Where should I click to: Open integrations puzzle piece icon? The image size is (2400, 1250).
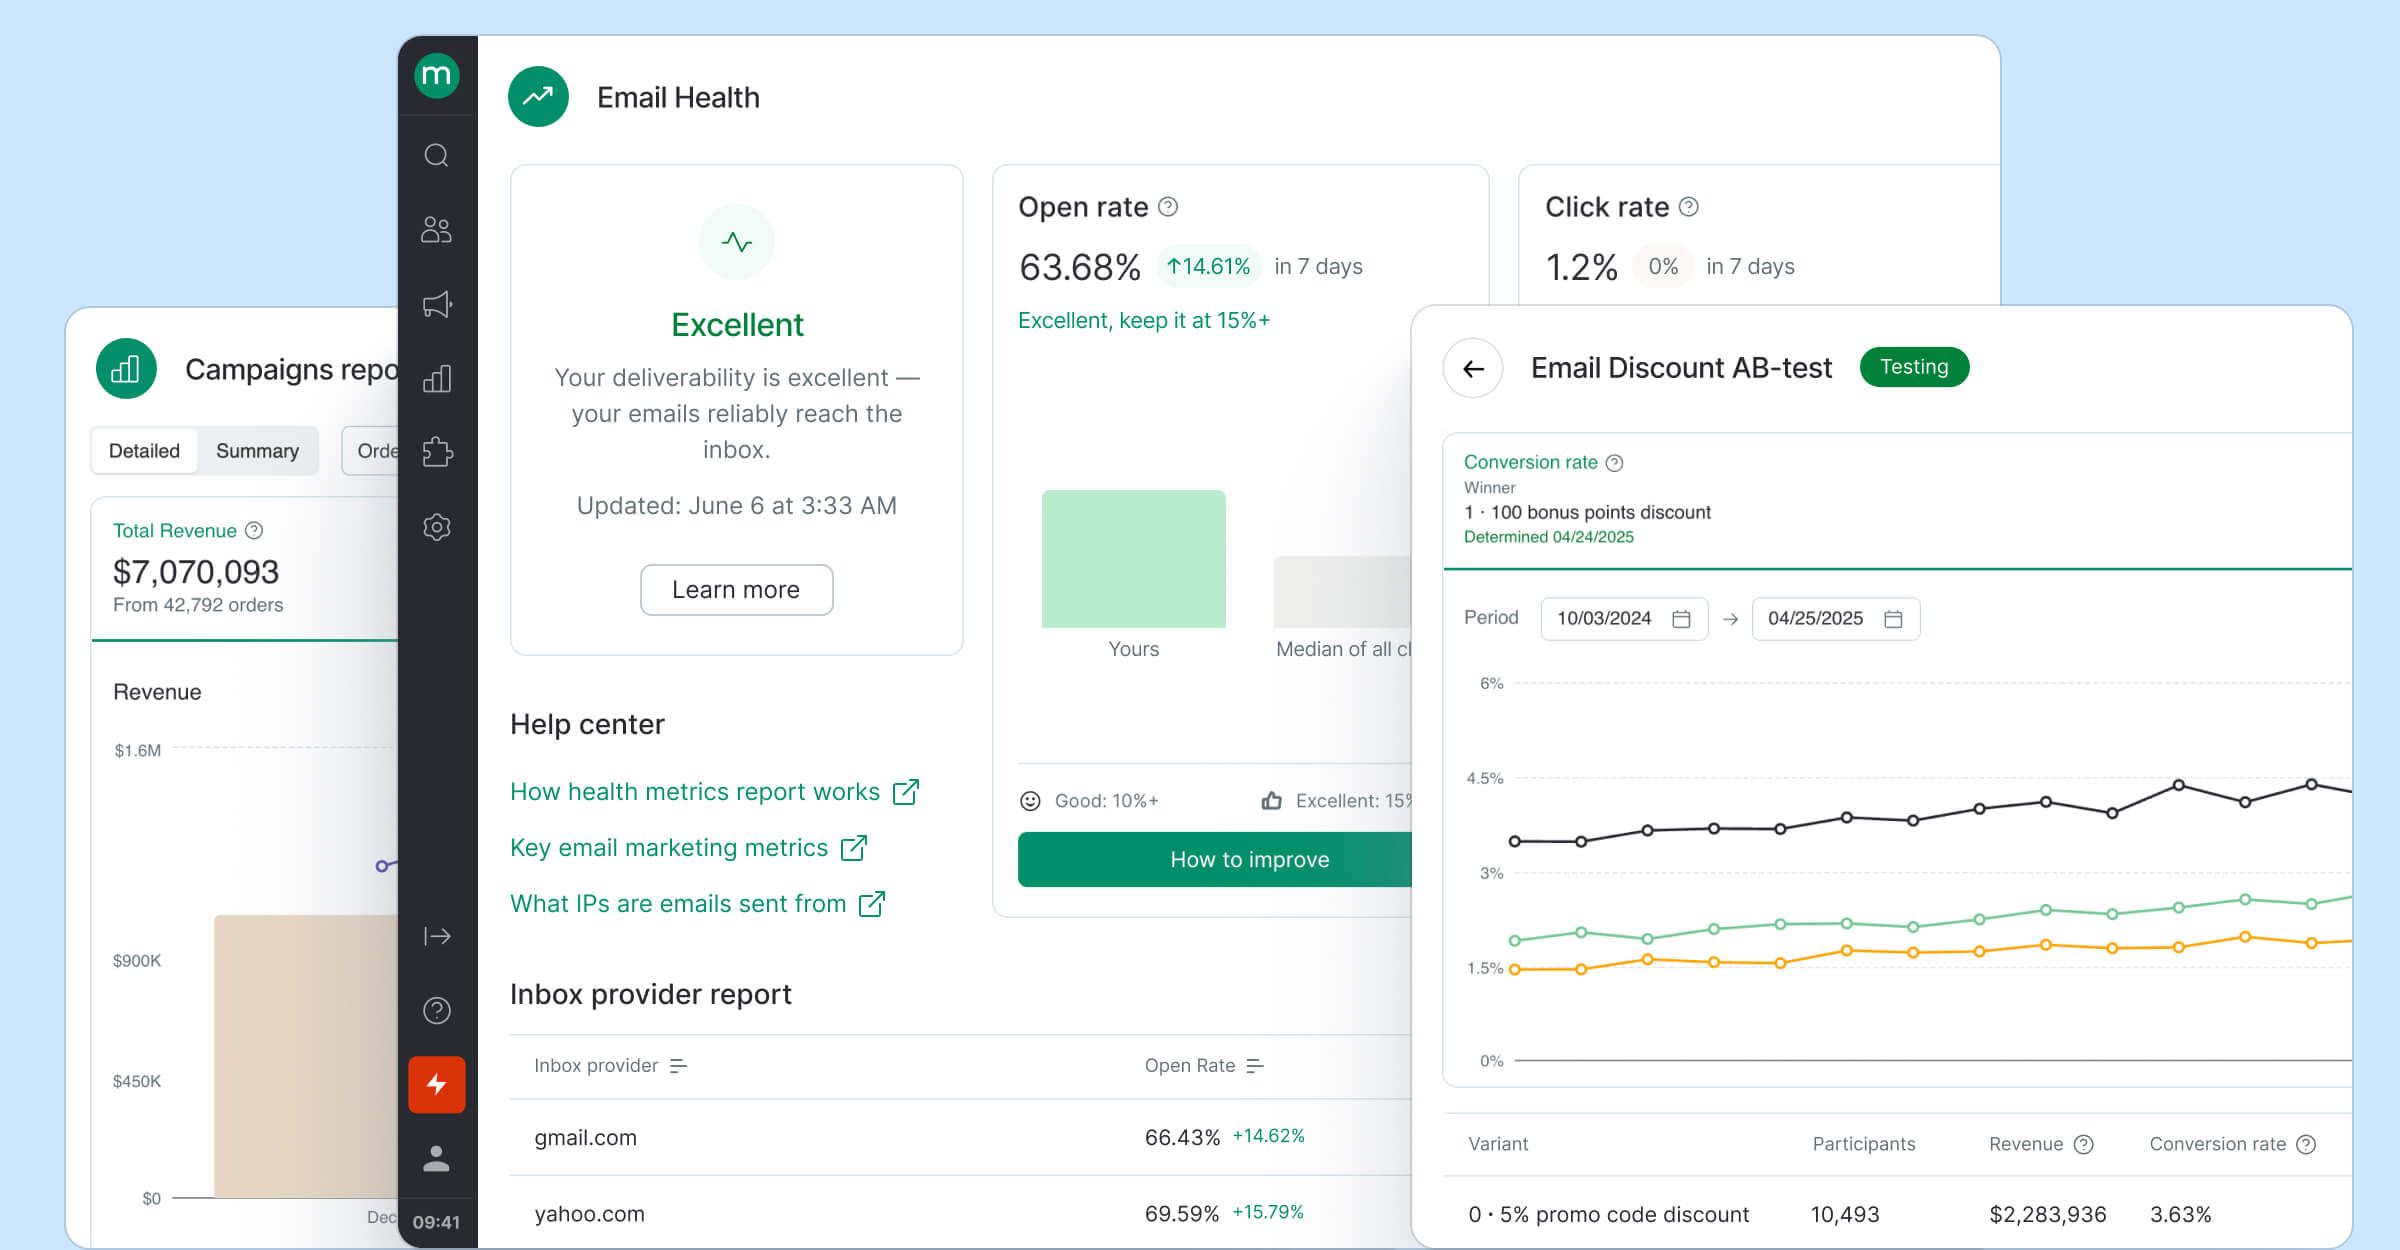point(436,452)
